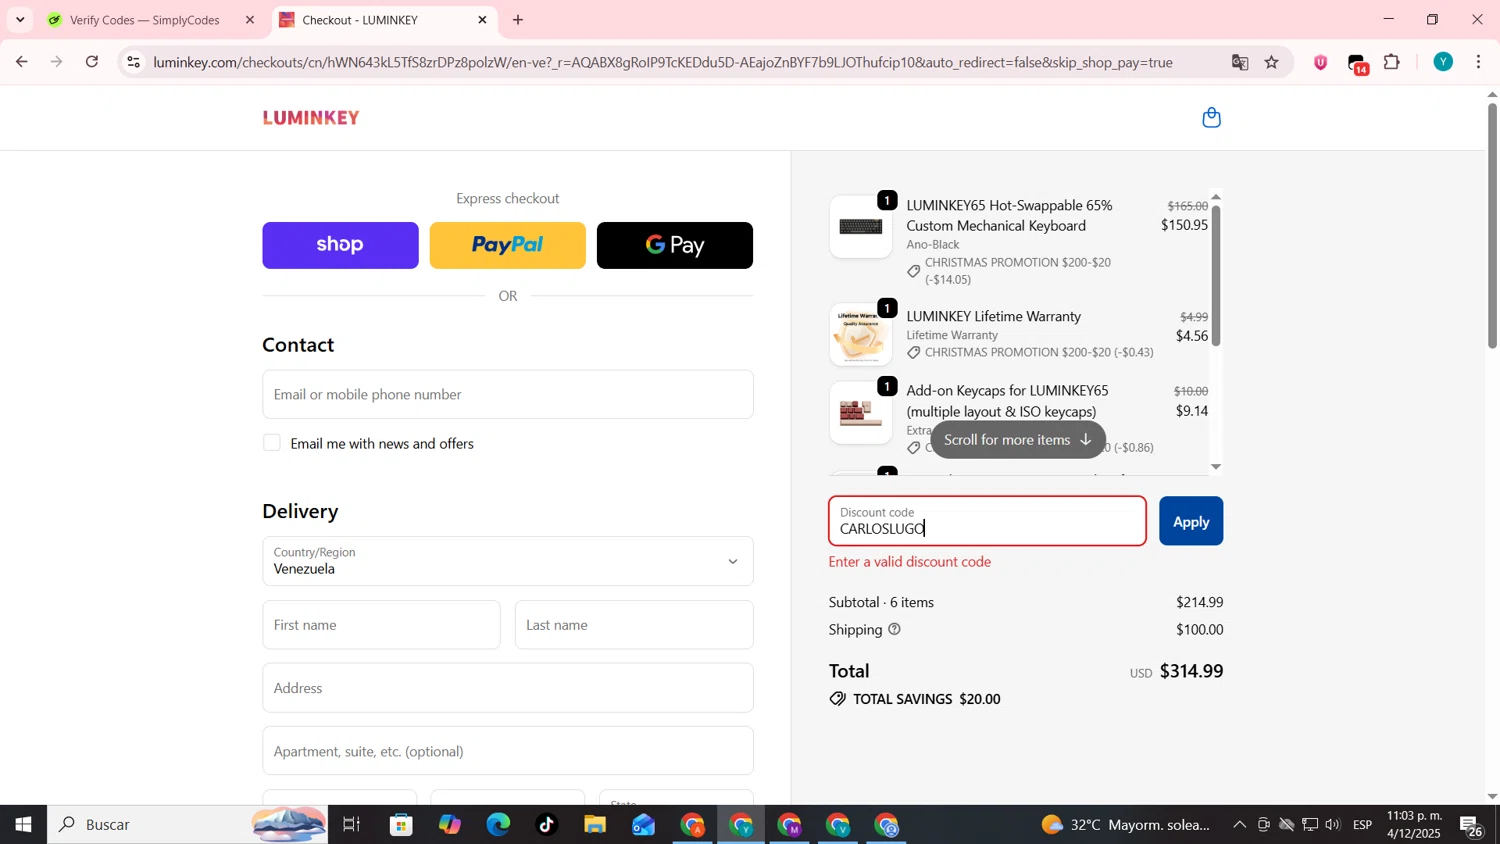Open Task View on the taskbar
The width and height of the screenshot is (1500, 844).
pyautogui.click(x=351, y=825)
